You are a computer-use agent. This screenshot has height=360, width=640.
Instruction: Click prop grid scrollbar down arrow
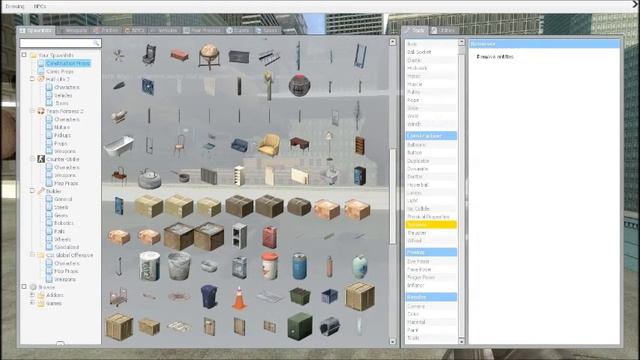pyautogui.click(x=393, y=342)
